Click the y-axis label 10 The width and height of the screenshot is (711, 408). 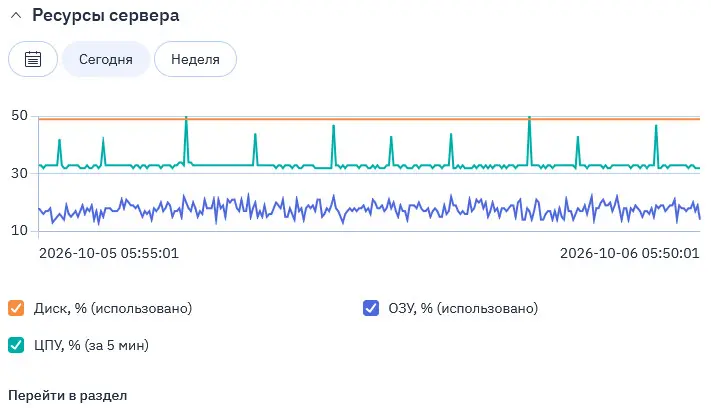(x=19, y=230)
